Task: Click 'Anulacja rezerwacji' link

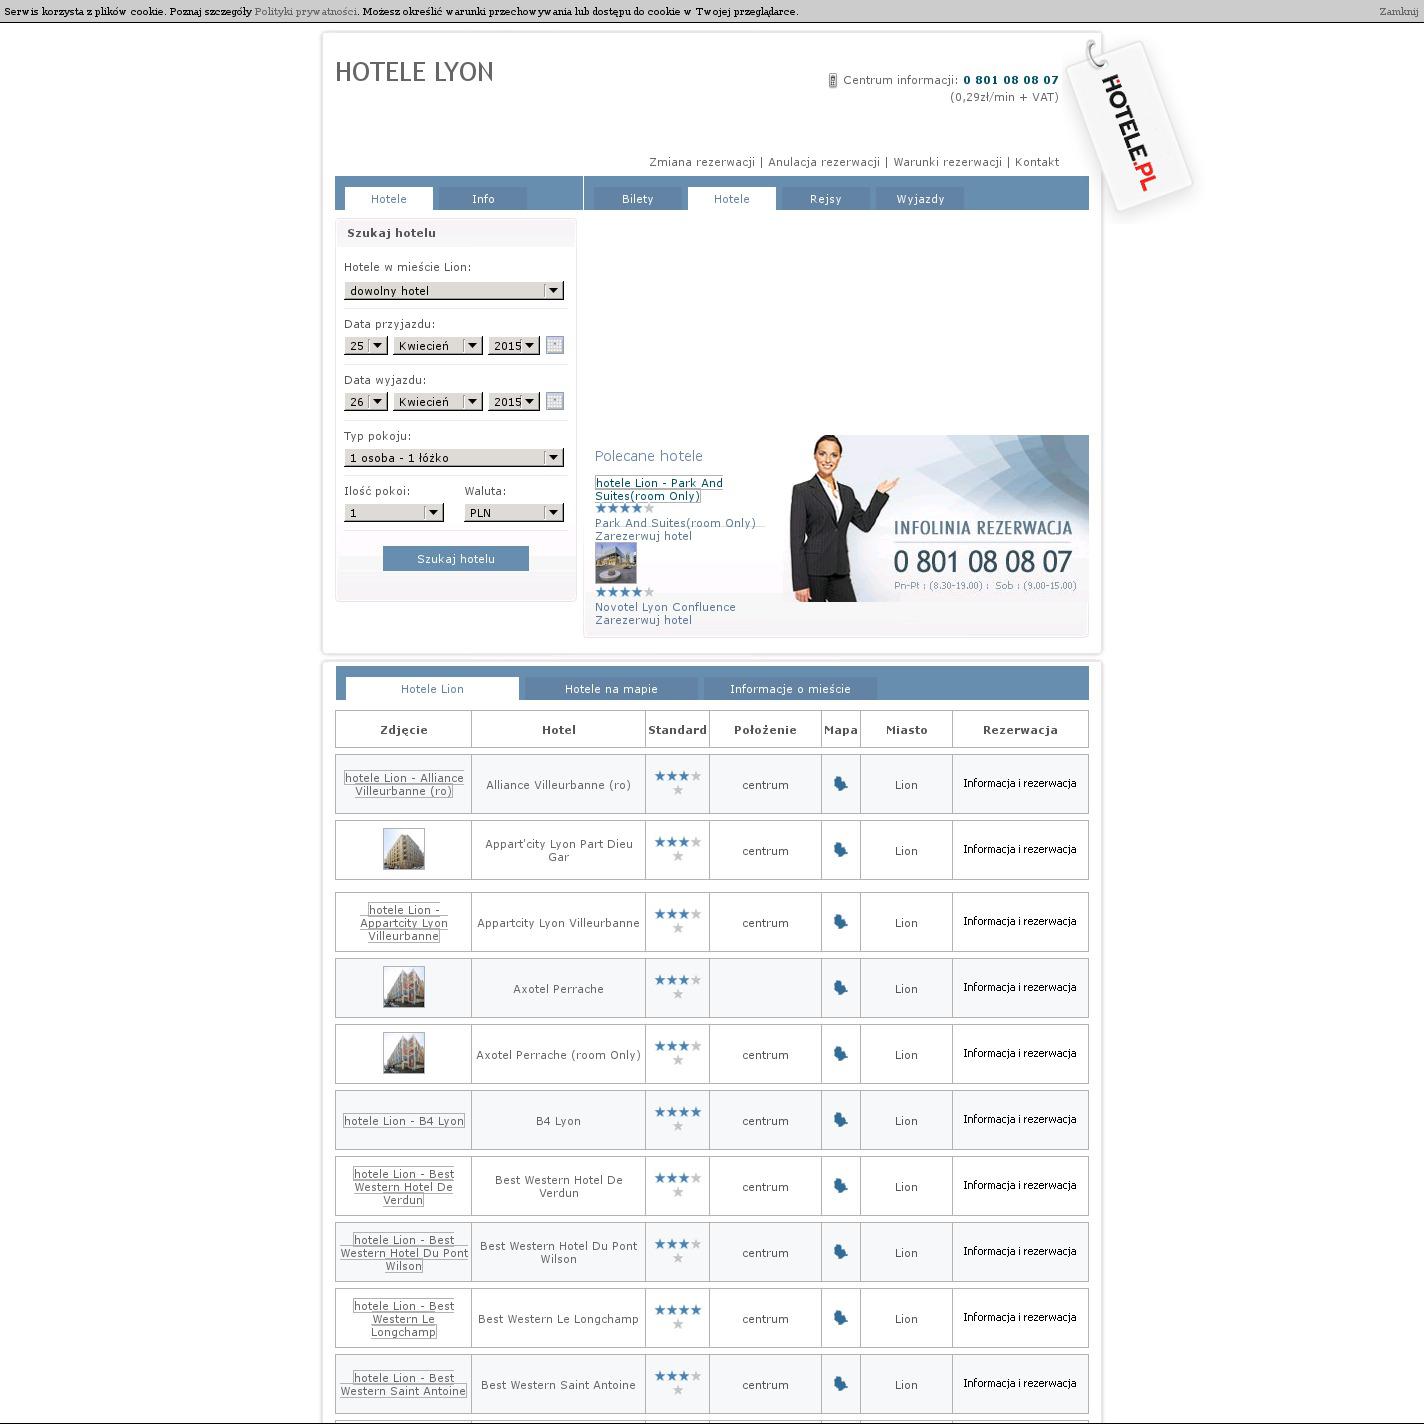Action: pyautogui.click(x=824, y=162)
